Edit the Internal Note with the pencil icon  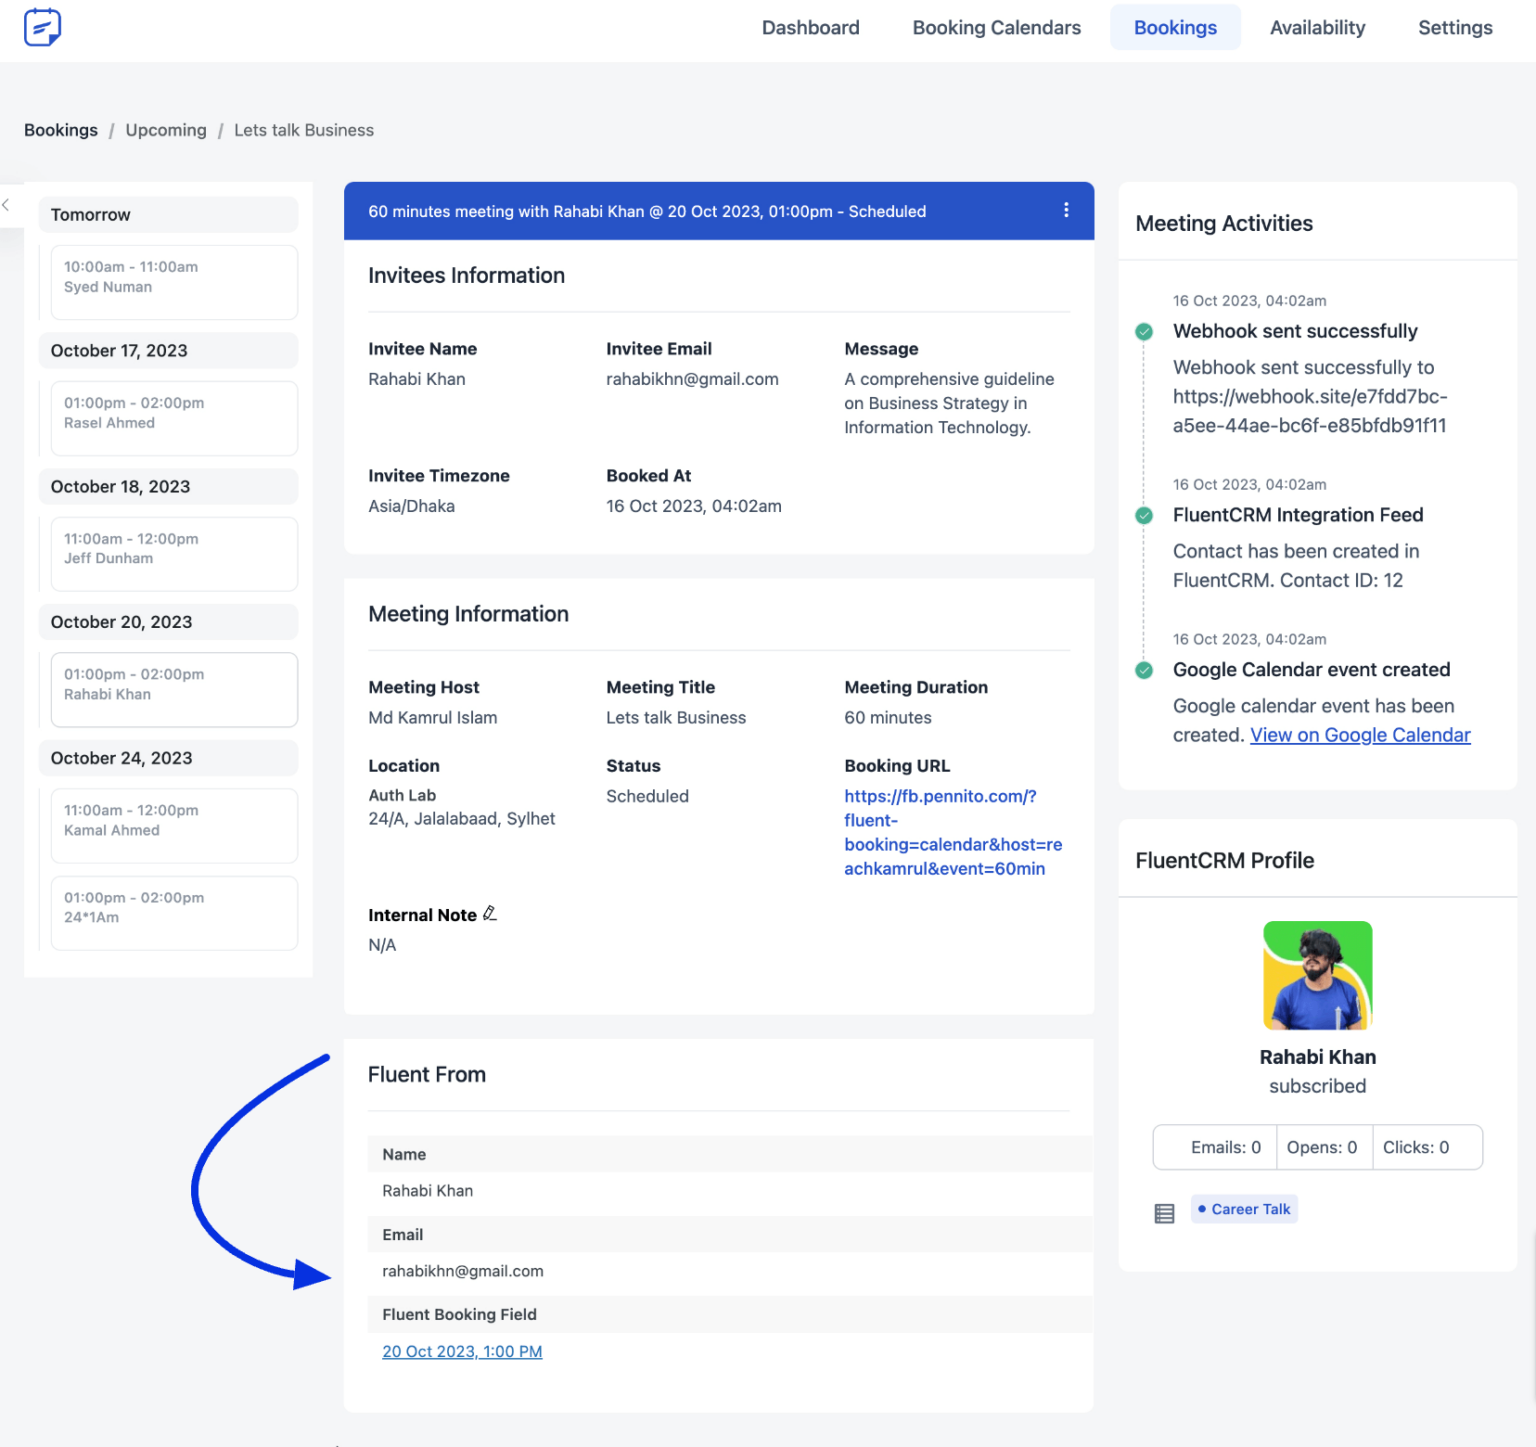pos(490,913)
